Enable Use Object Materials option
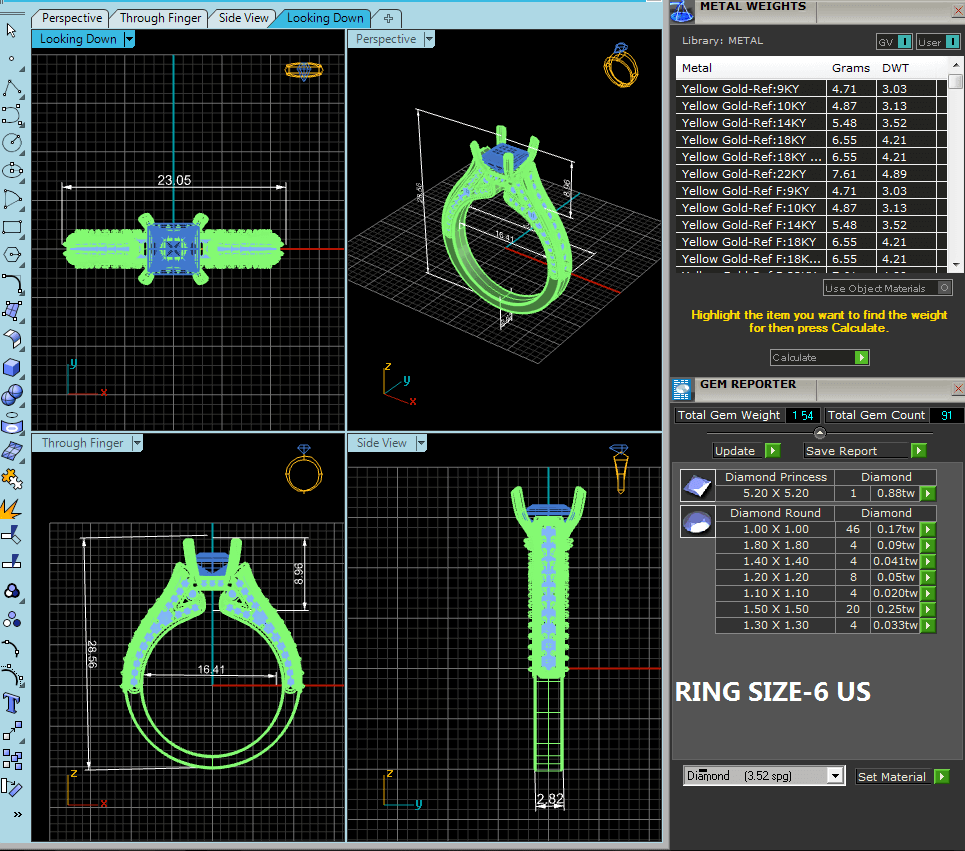Image resolution: width=965 pixels, height=851 pixels. (943, 288)
